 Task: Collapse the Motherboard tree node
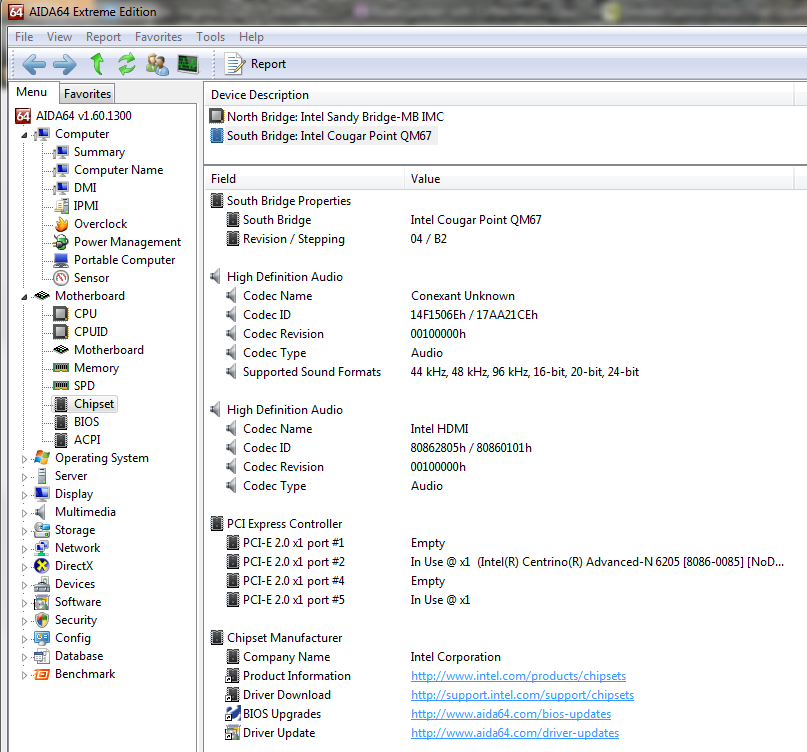[x=25, y=296]
